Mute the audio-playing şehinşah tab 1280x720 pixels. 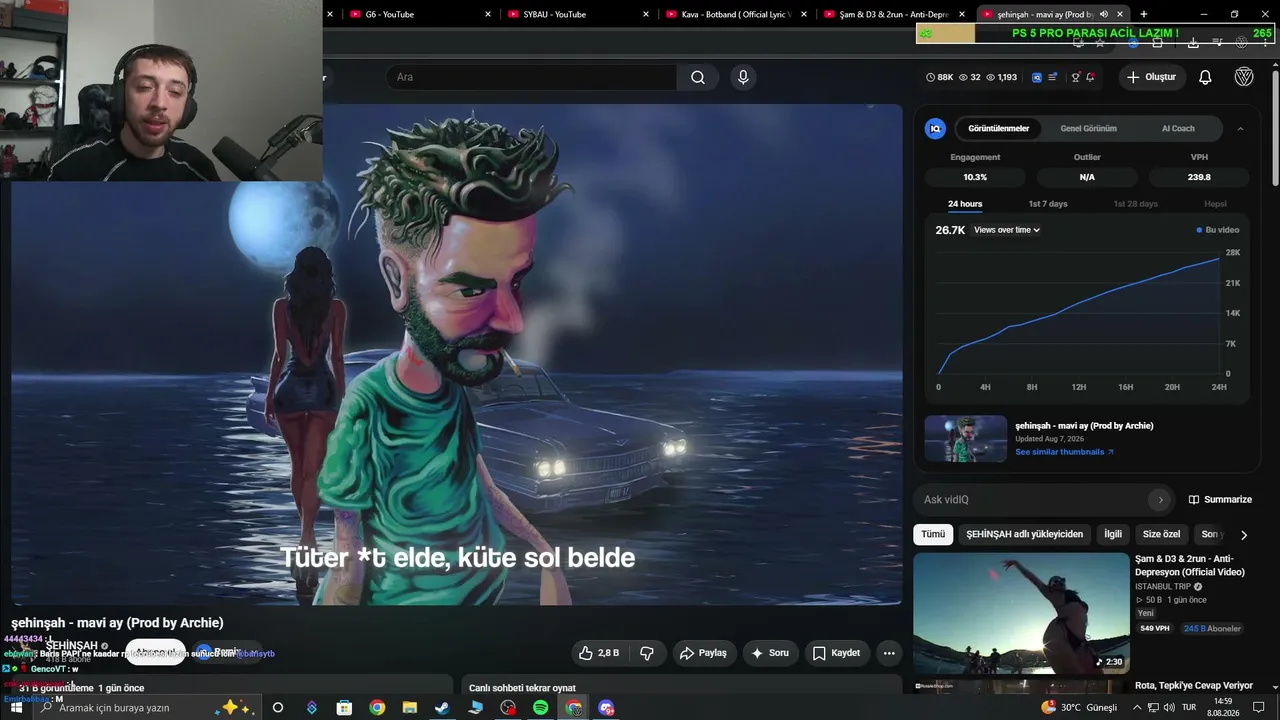coord(1104,14)
